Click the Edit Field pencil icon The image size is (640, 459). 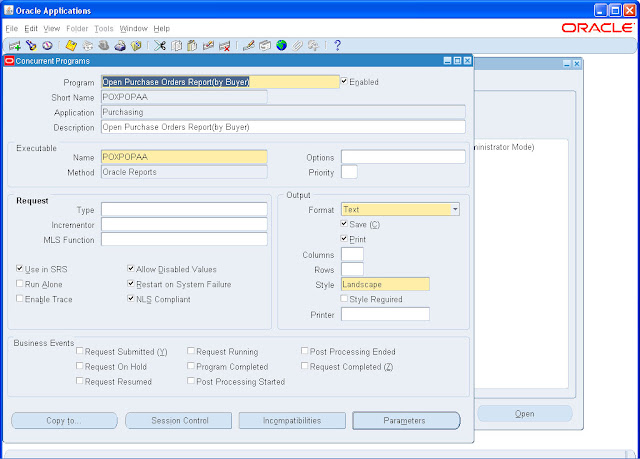(249, 46)
